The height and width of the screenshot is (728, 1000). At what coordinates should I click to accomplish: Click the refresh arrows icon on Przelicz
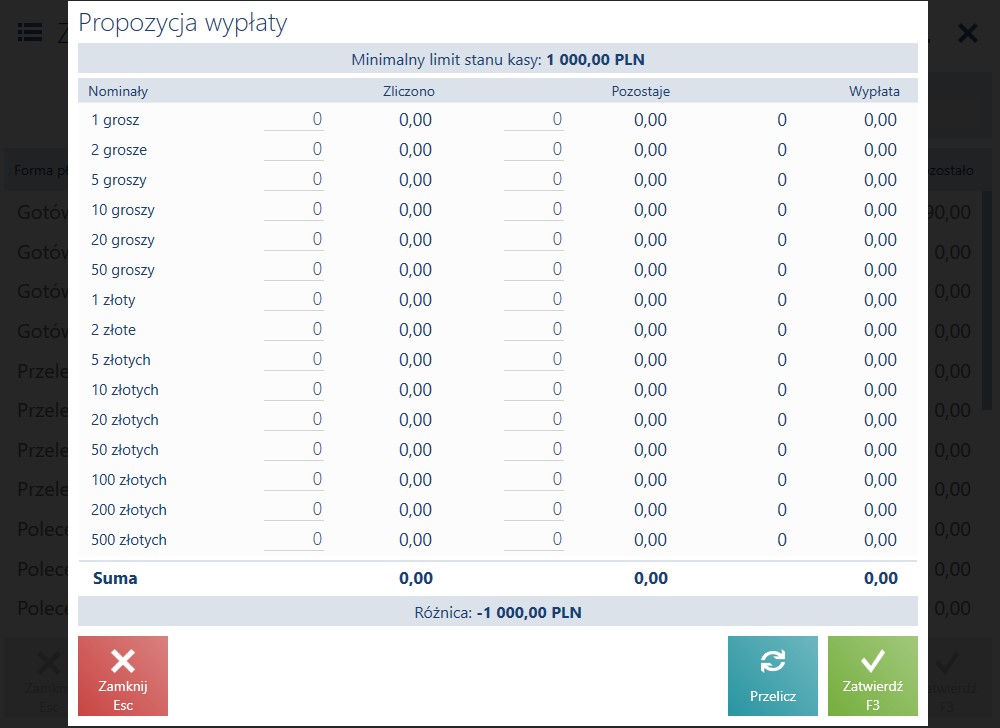point(772,661)
